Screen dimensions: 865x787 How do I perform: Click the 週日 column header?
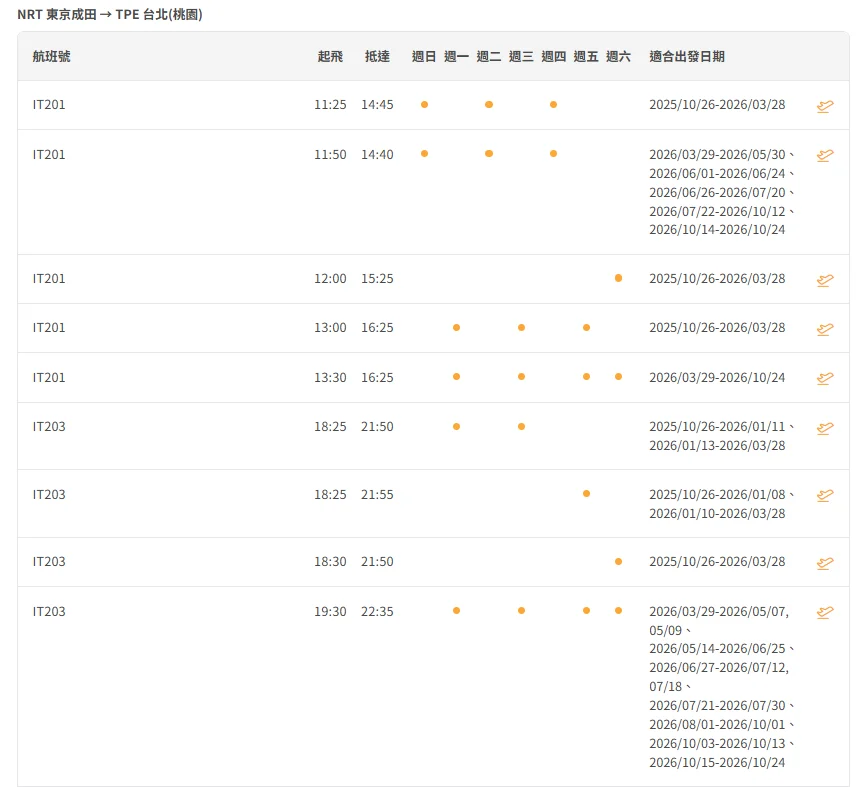[x=424, y=56]
